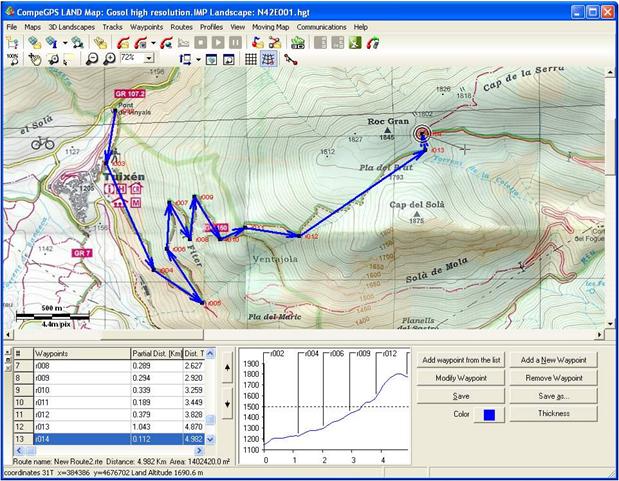Open the blue route color swatch
The image size is (619, 481).
tap(489, 415)
